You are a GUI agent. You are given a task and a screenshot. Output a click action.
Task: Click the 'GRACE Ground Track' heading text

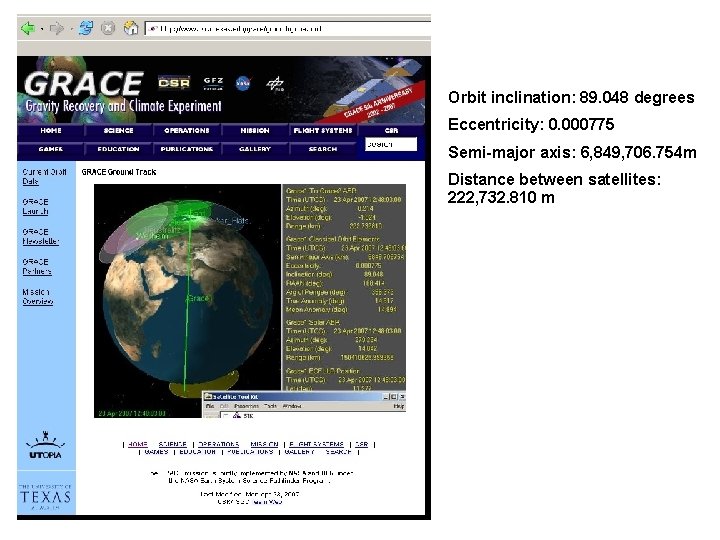coord(119,172)
